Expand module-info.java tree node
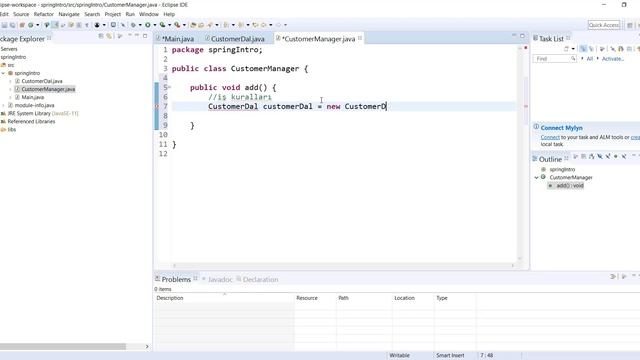Viewport: 640px width, 360px height. tap(4, 105)
